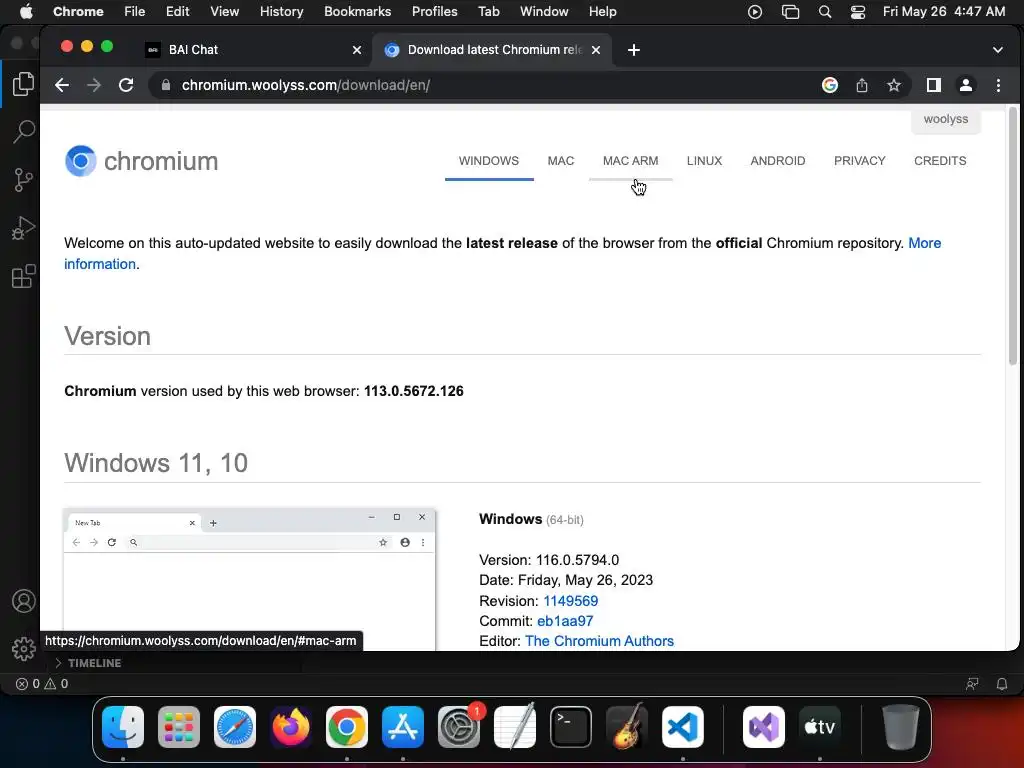The width and height of the screenshot is (1024, 768).
Task: Open Accounts icon in VS Code activity bar
Action: pos(24,601)
